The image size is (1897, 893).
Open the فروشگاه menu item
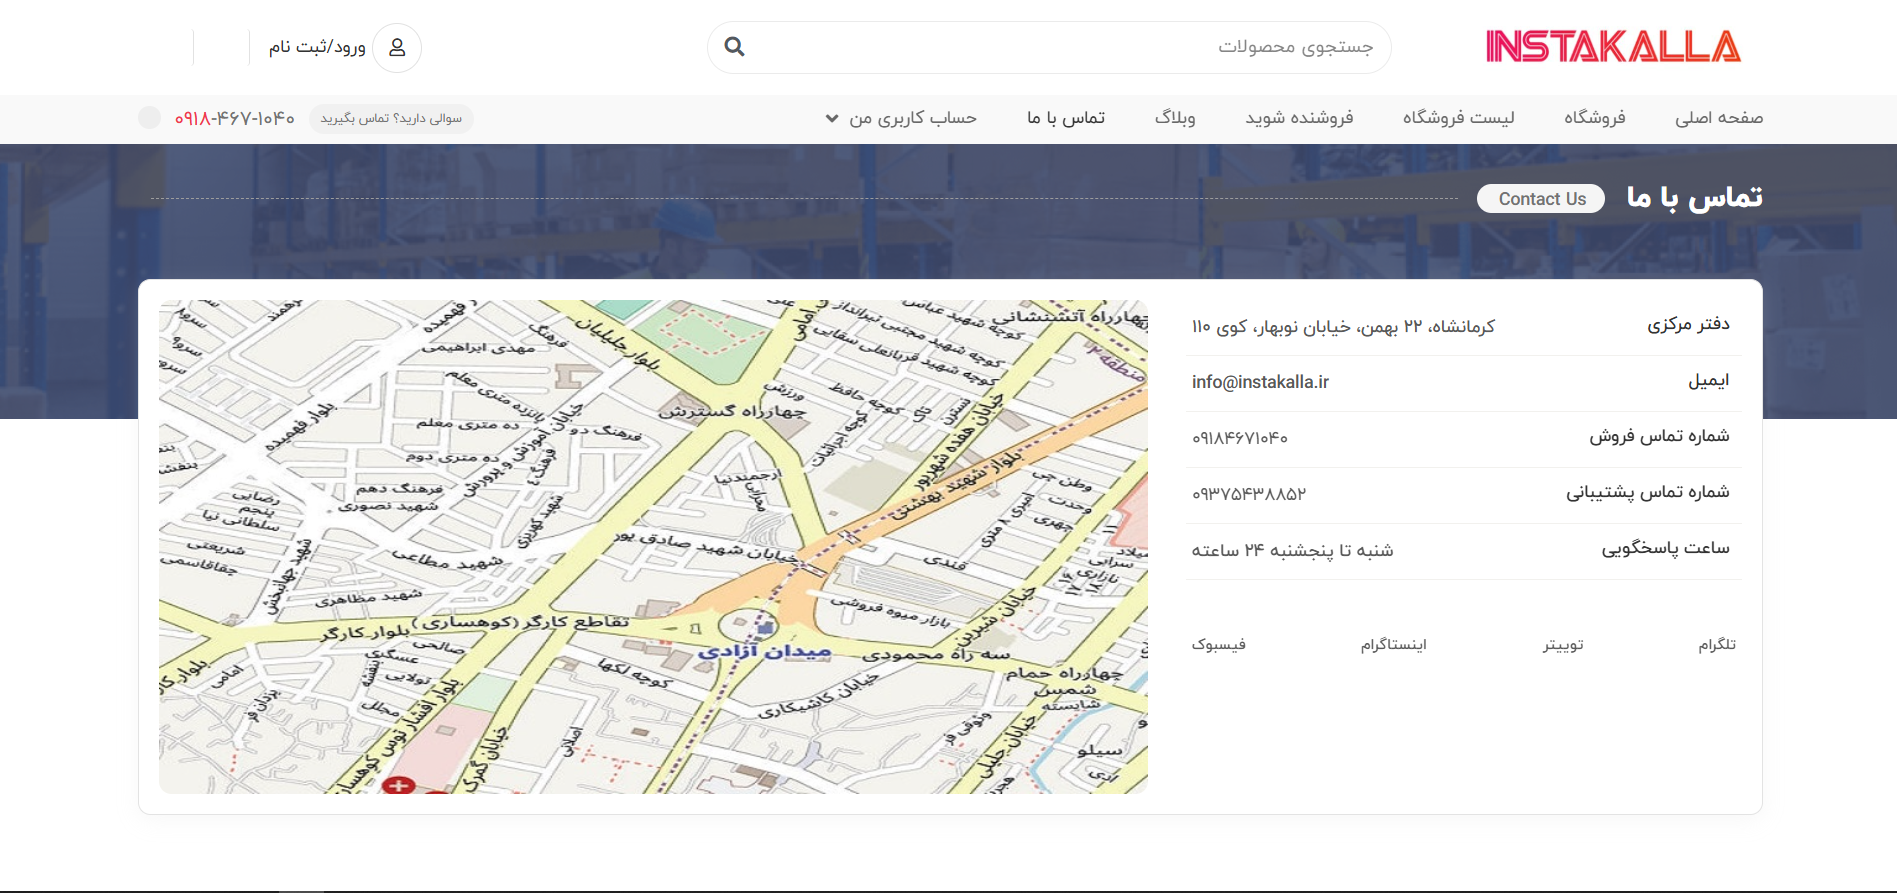[1594, 118]
